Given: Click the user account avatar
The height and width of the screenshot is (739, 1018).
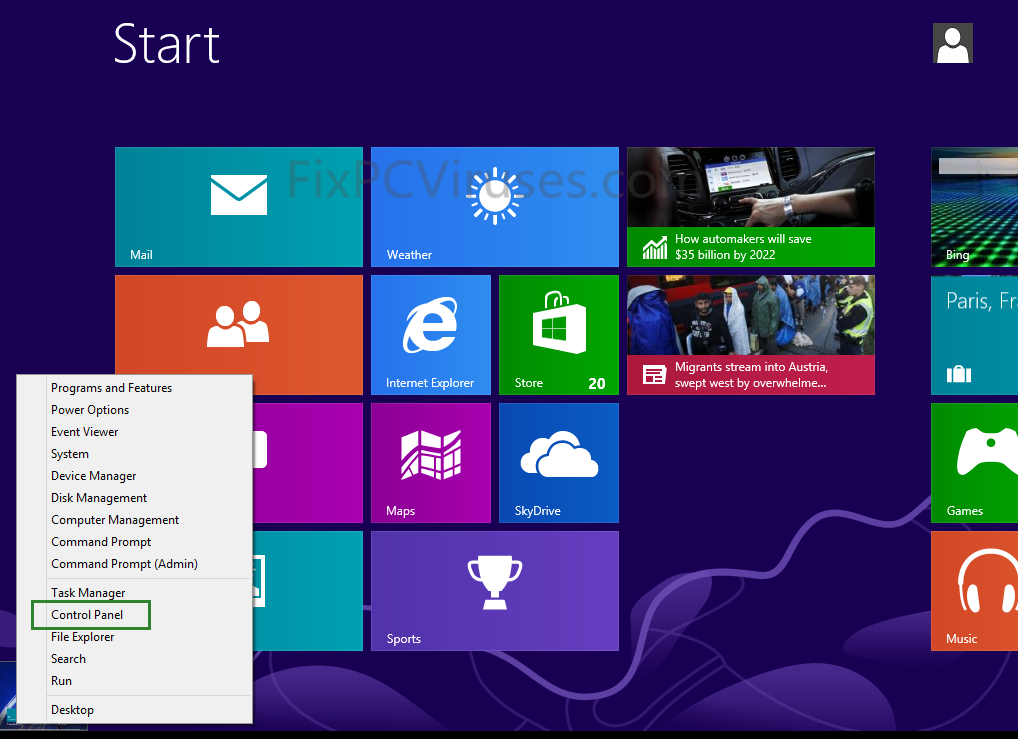Looking at the screenshot, I should tap(952, 43).
